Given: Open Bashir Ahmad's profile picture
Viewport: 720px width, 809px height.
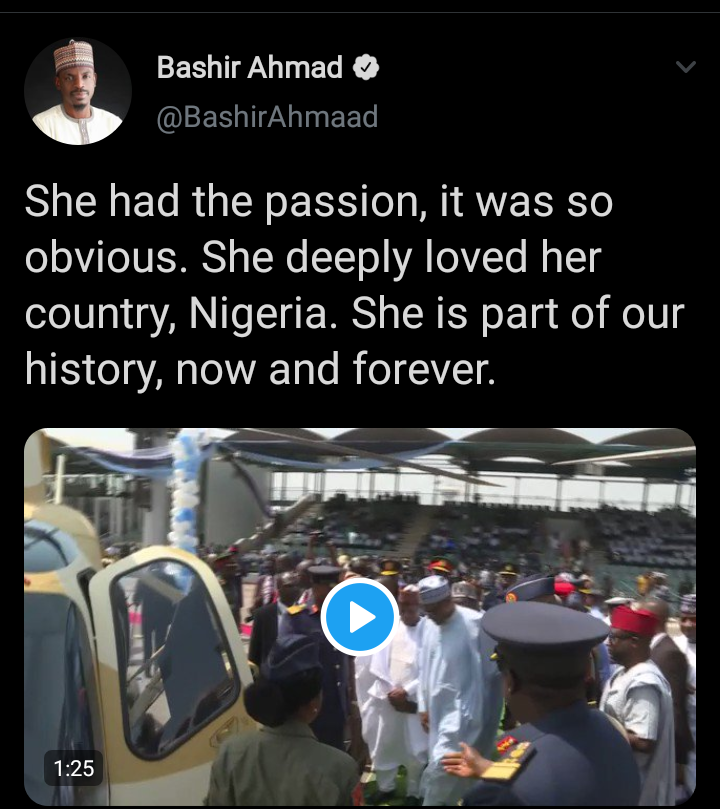Looking at the screenshot, I should pyautogui.click(x=78, y=92).
